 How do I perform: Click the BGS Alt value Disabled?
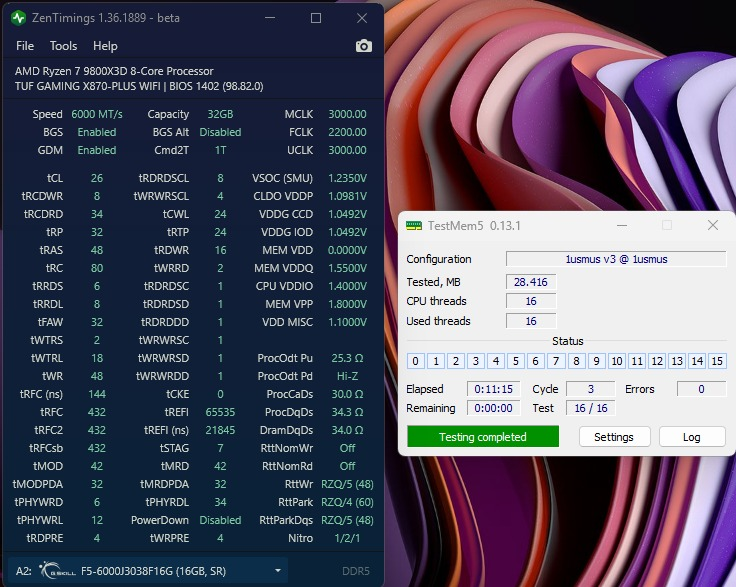tap(220, 132)
